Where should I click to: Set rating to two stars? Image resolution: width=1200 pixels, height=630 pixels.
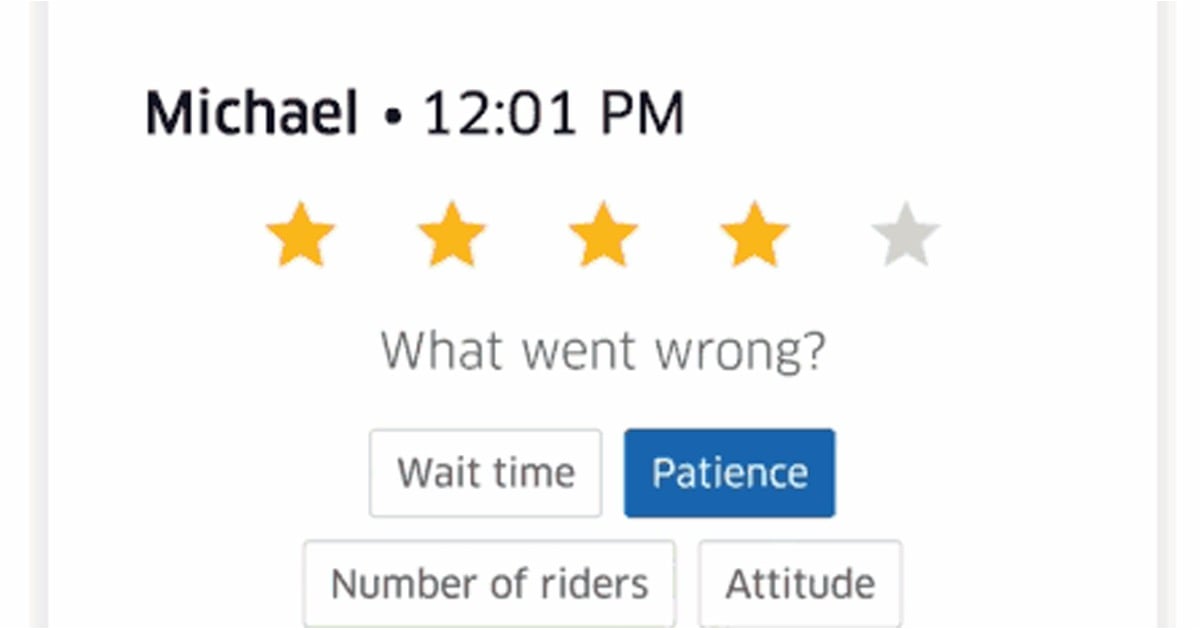pyautogui.click(x=451, y=236)
